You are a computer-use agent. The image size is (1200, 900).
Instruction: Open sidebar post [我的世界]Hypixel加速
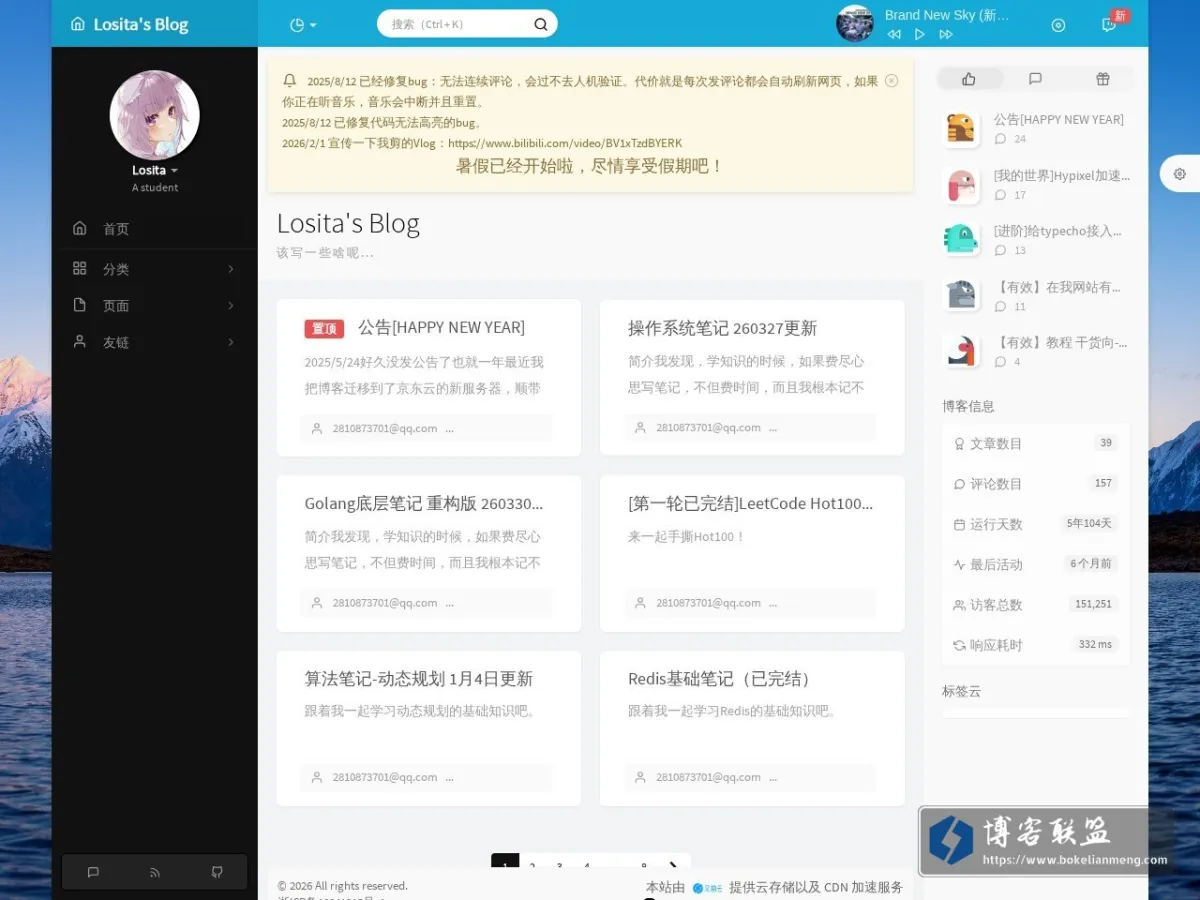1062,176
